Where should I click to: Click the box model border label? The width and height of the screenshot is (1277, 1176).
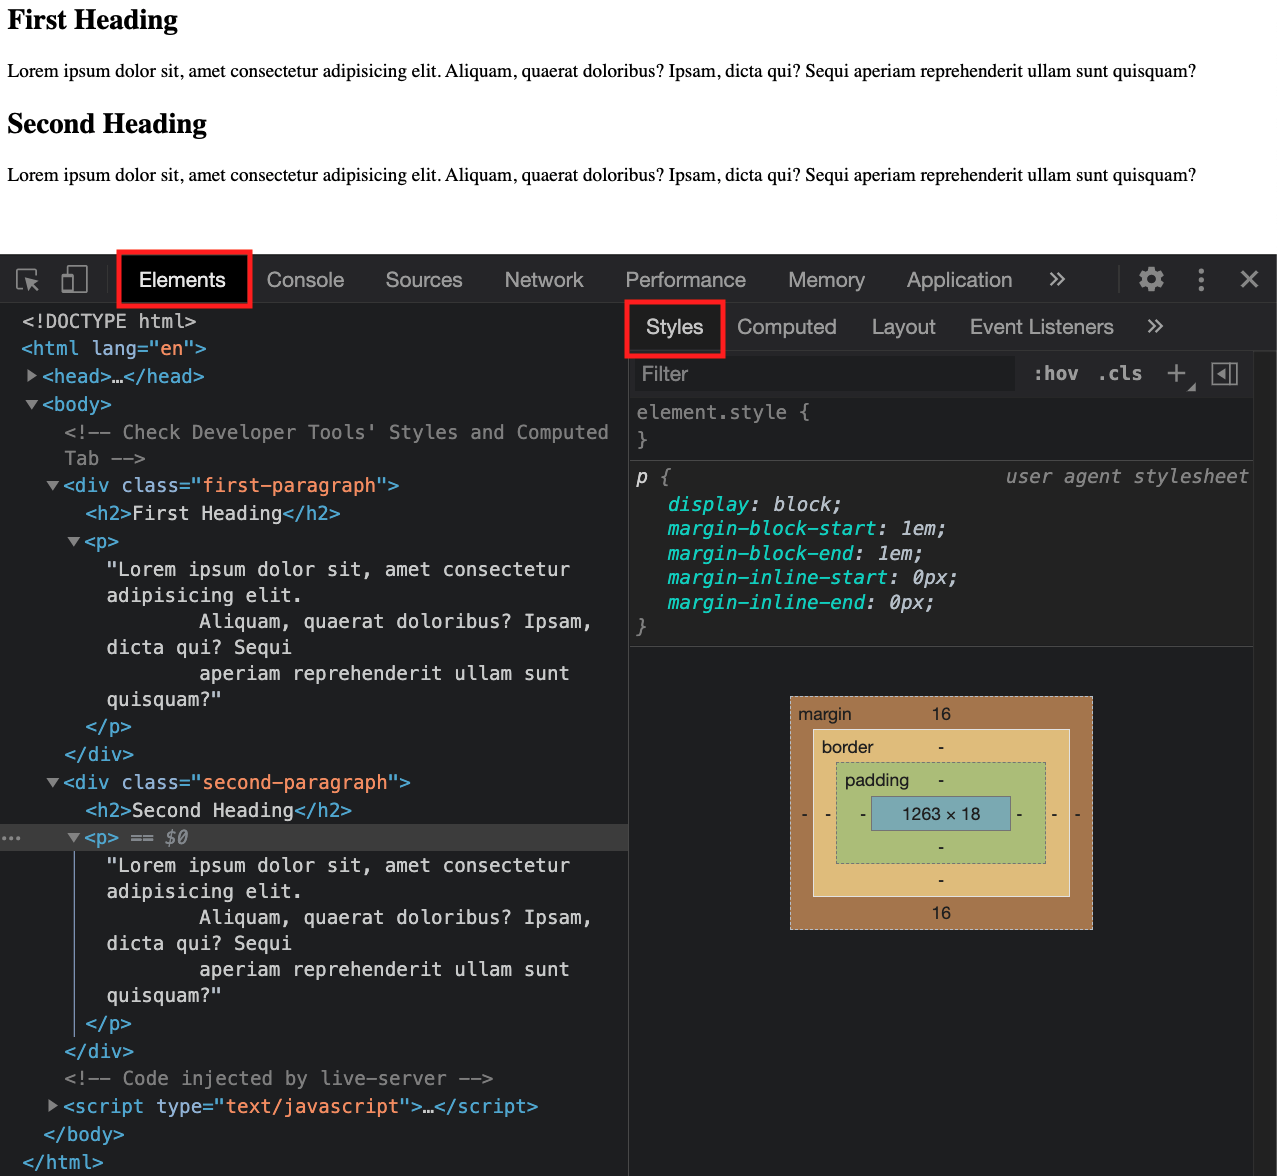click(x=847, y=747)
